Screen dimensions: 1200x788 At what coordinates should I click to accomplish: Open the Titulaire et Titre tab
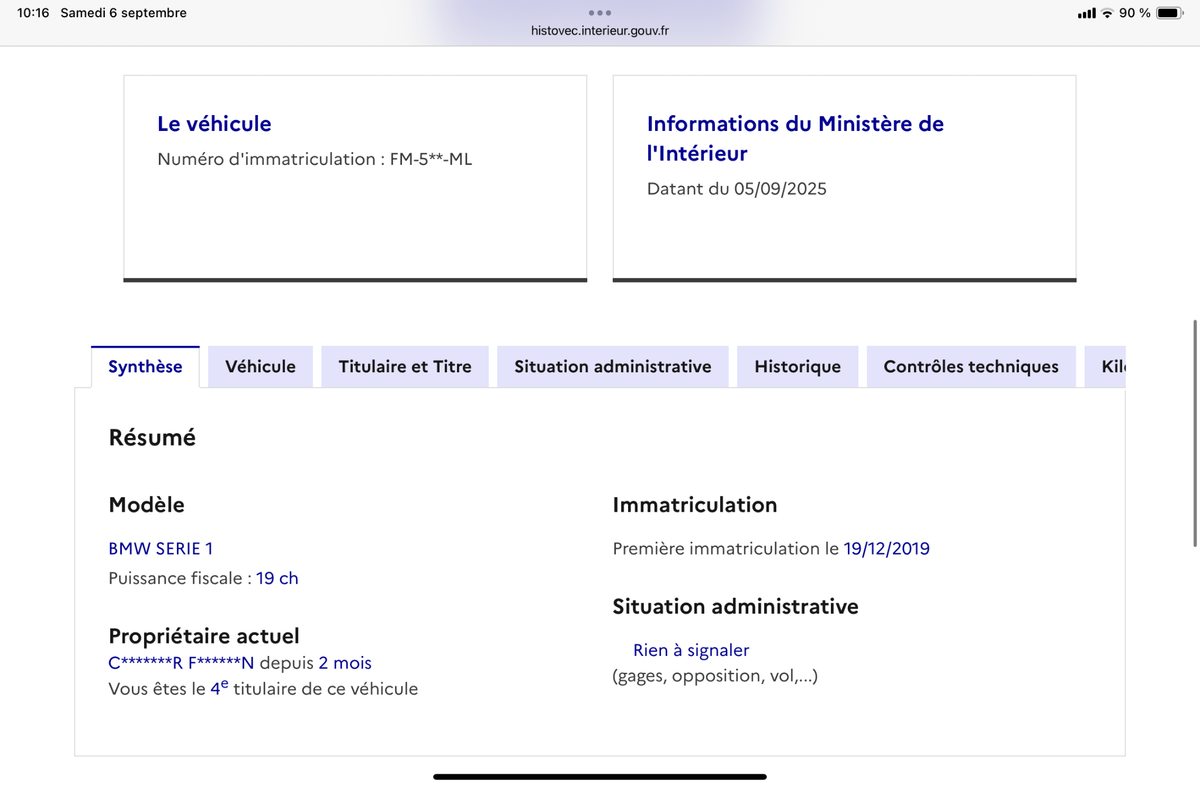click(x=405, y=366)
